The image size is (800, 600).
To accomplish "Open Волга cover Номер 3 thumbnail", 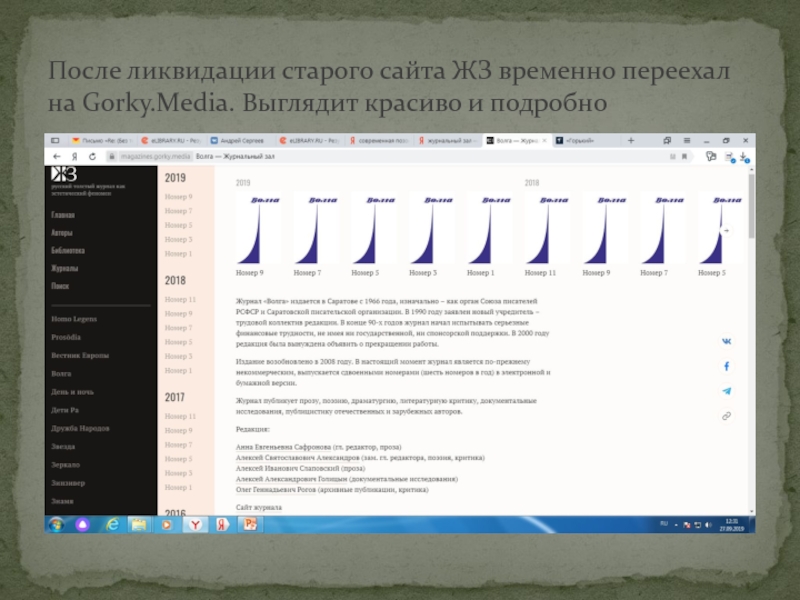I will pyautogui.click(x=432, y=230).
